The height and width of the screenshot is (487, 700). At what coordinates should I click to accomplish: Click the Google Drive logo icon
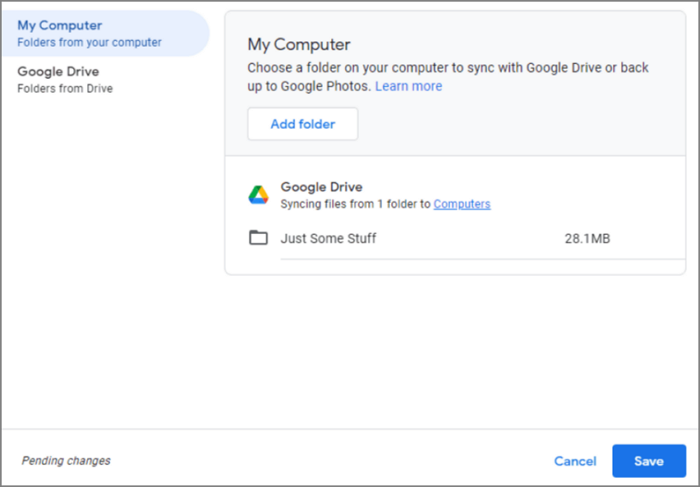(x=258, y=195)
